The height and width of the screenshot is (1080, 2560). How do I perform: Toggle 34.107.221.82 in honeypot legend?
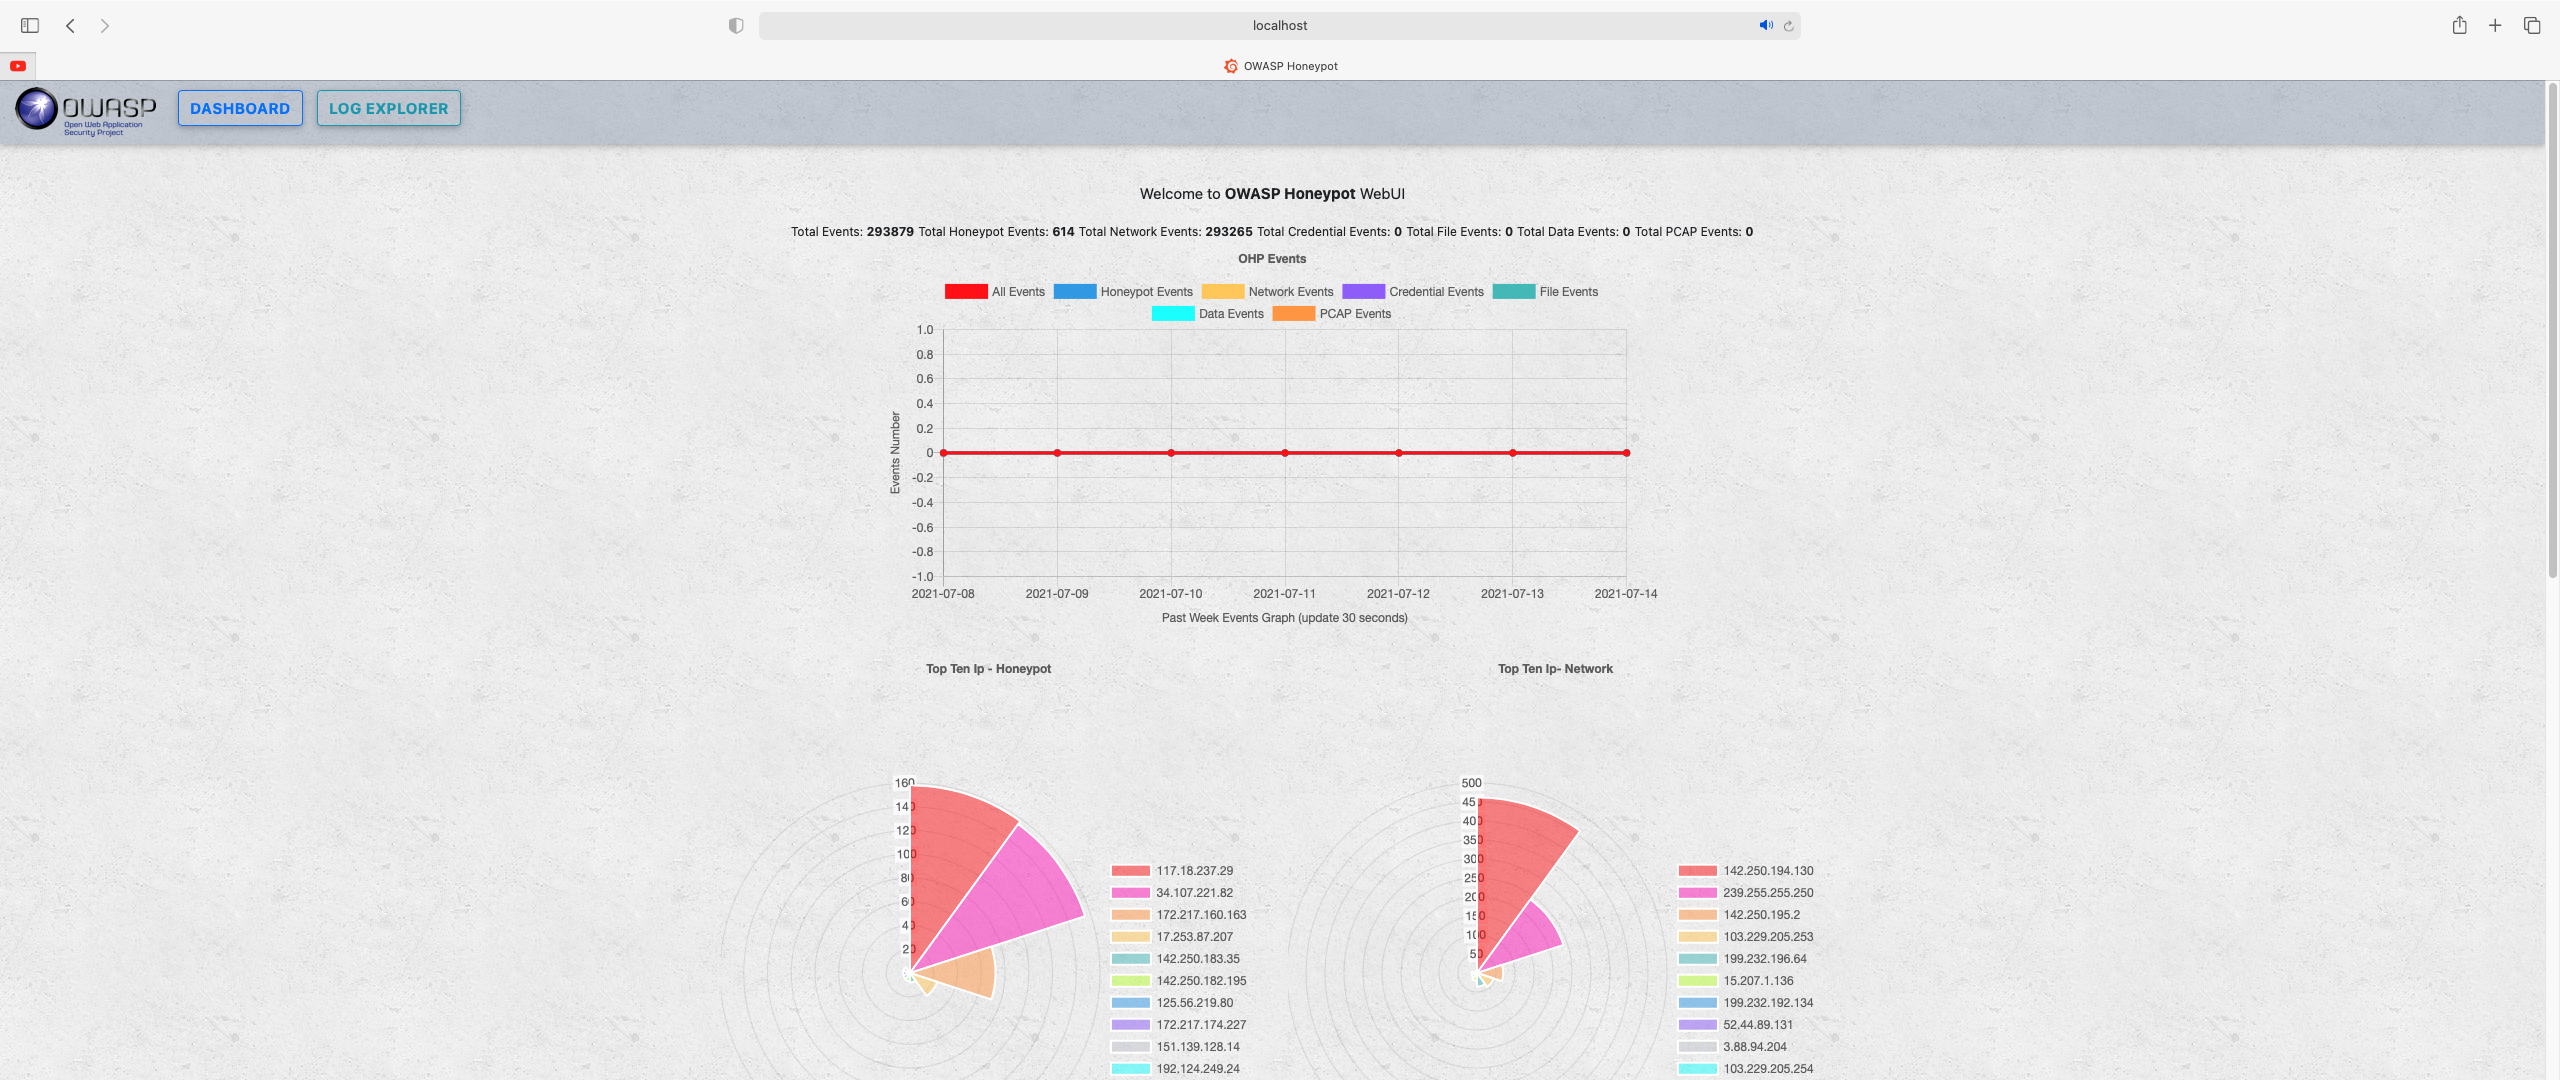1131,893
